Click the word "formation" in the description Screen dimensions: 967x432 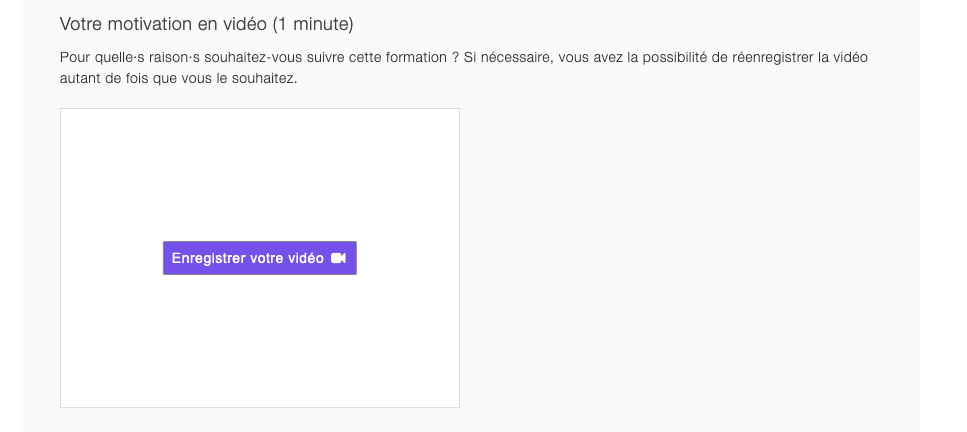pyautogui.click(x=418, y=57)
